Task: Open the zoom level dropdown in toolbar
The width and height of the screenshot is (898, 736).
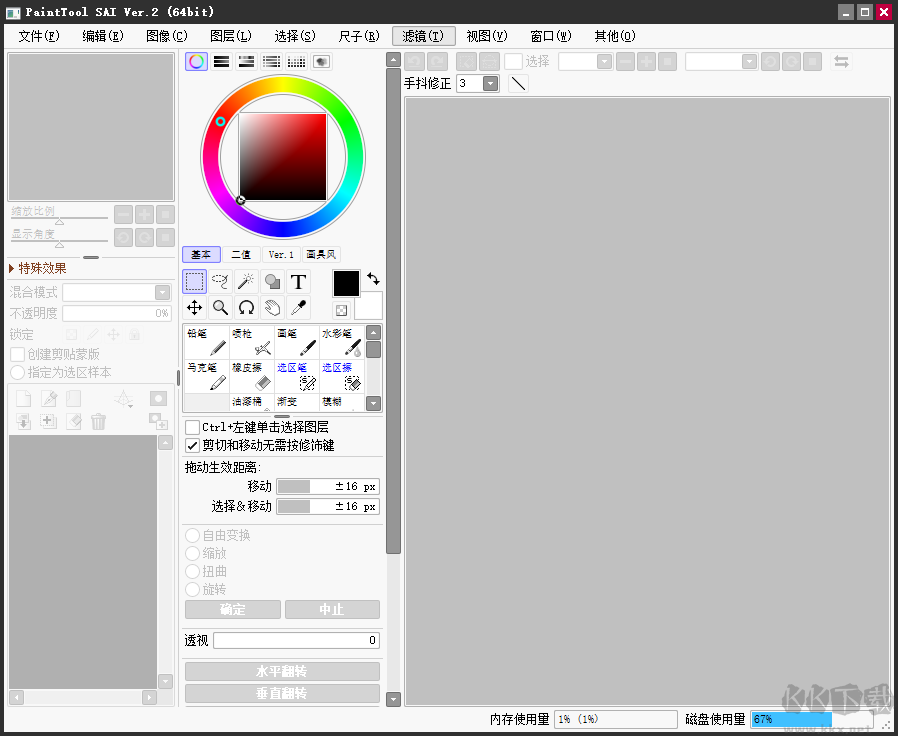Action: tap(604, 61)
